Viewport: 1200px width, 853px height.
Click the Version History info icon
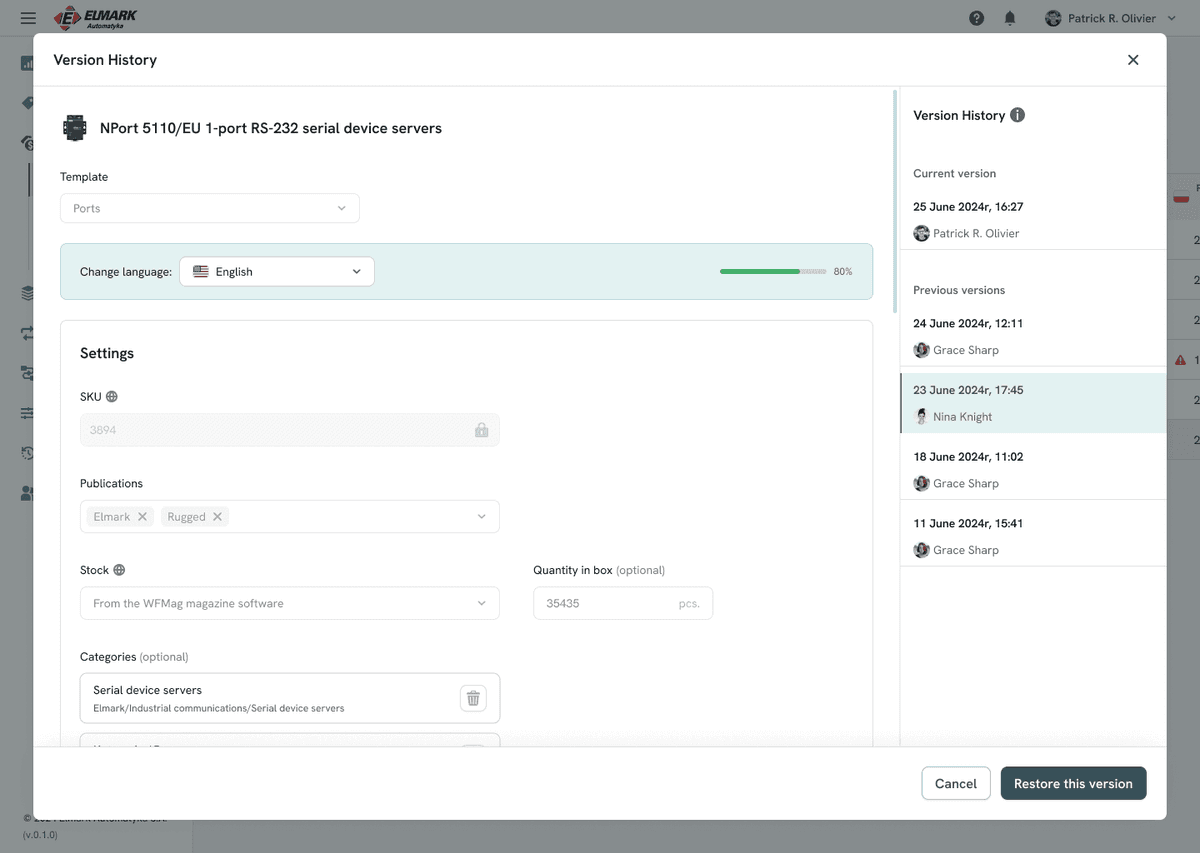[x=1017, y=115]
